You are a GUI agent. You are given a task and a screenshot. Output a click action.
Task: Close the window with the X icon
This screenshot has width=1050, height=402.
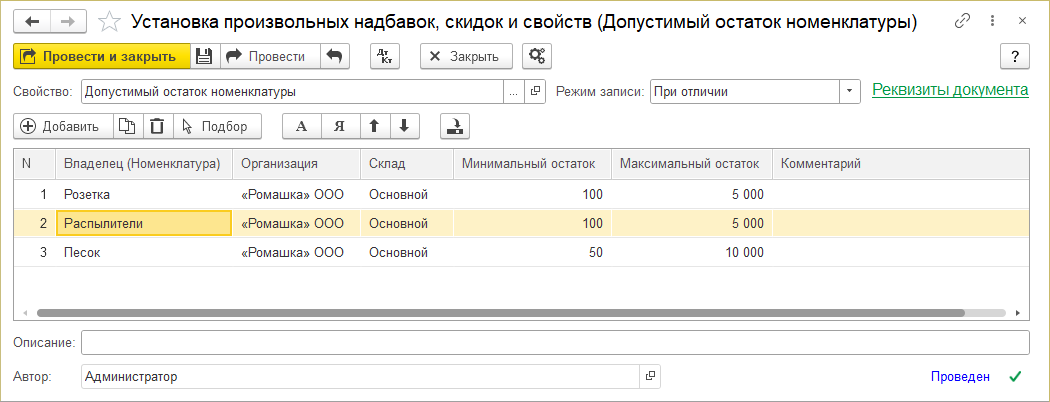1022,21
